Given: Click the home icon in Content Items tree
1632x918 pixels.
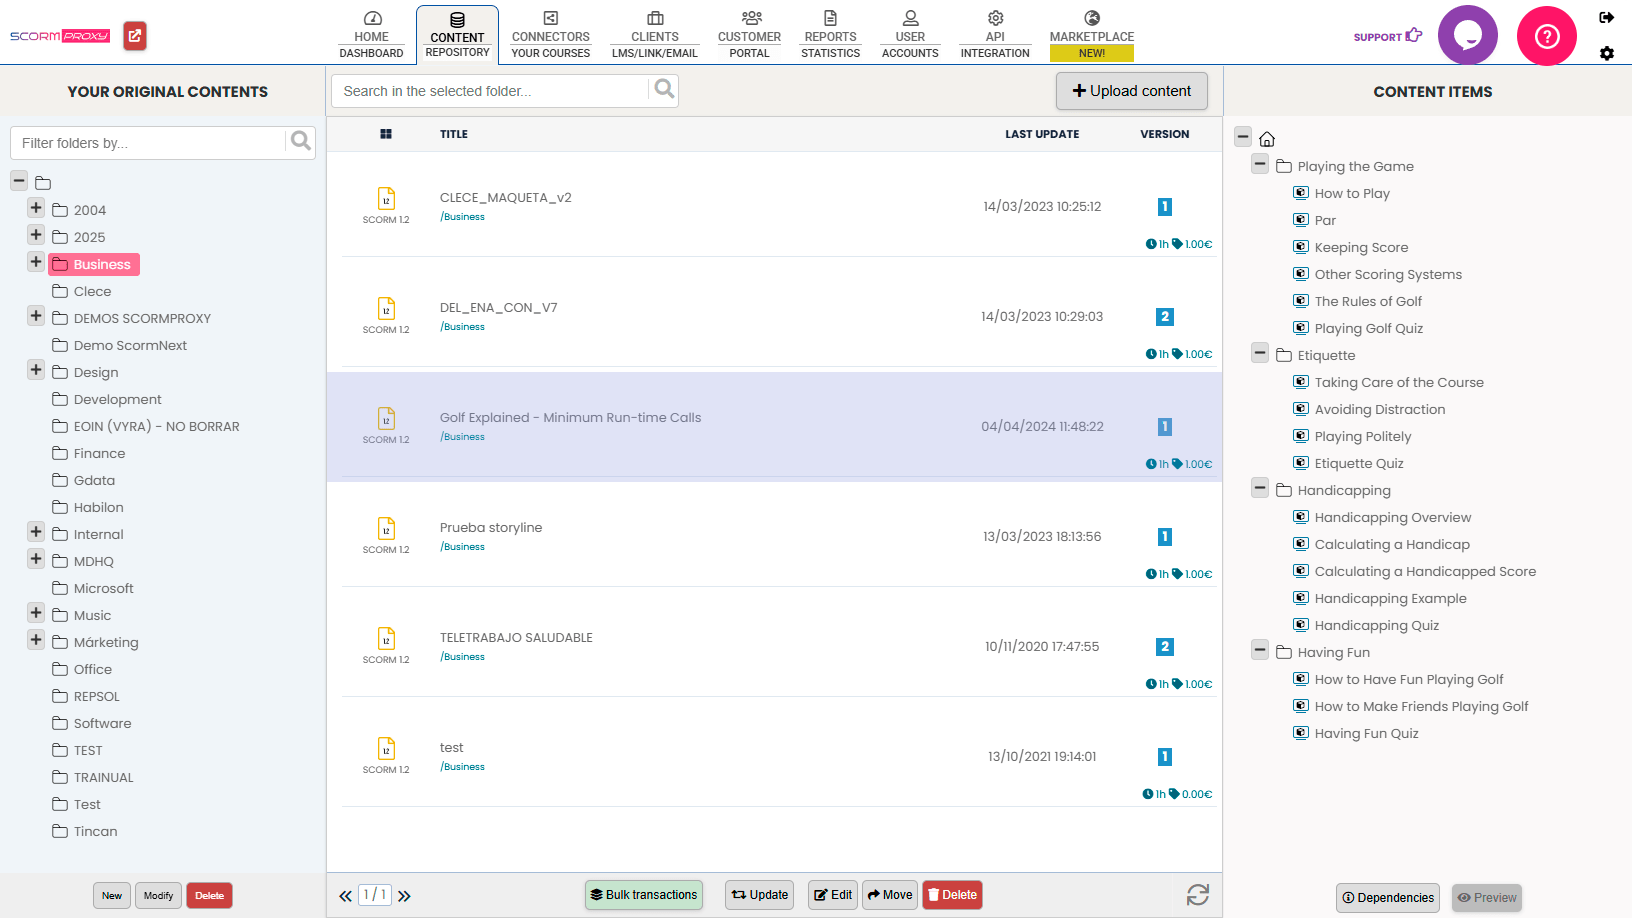Looking at the screenshot, I should pyautogui.click(x=1267, y=139).
